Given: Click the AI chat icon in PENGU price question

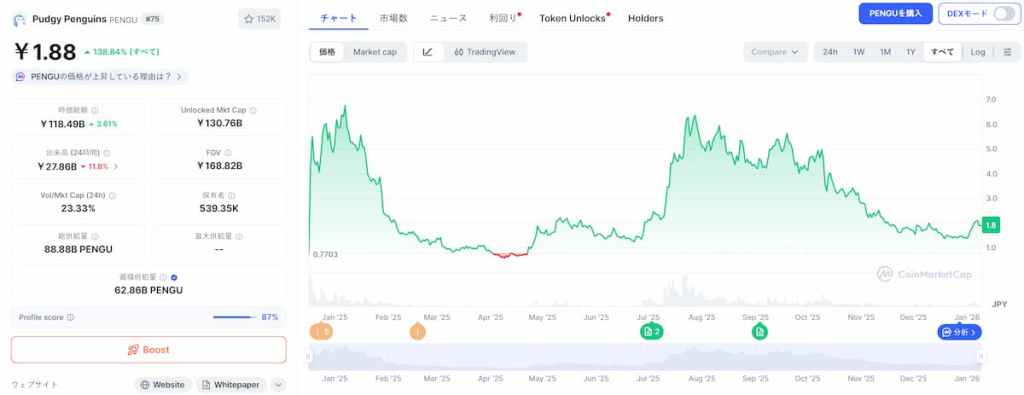Looking at the screenshot, I should pos(21,76).
